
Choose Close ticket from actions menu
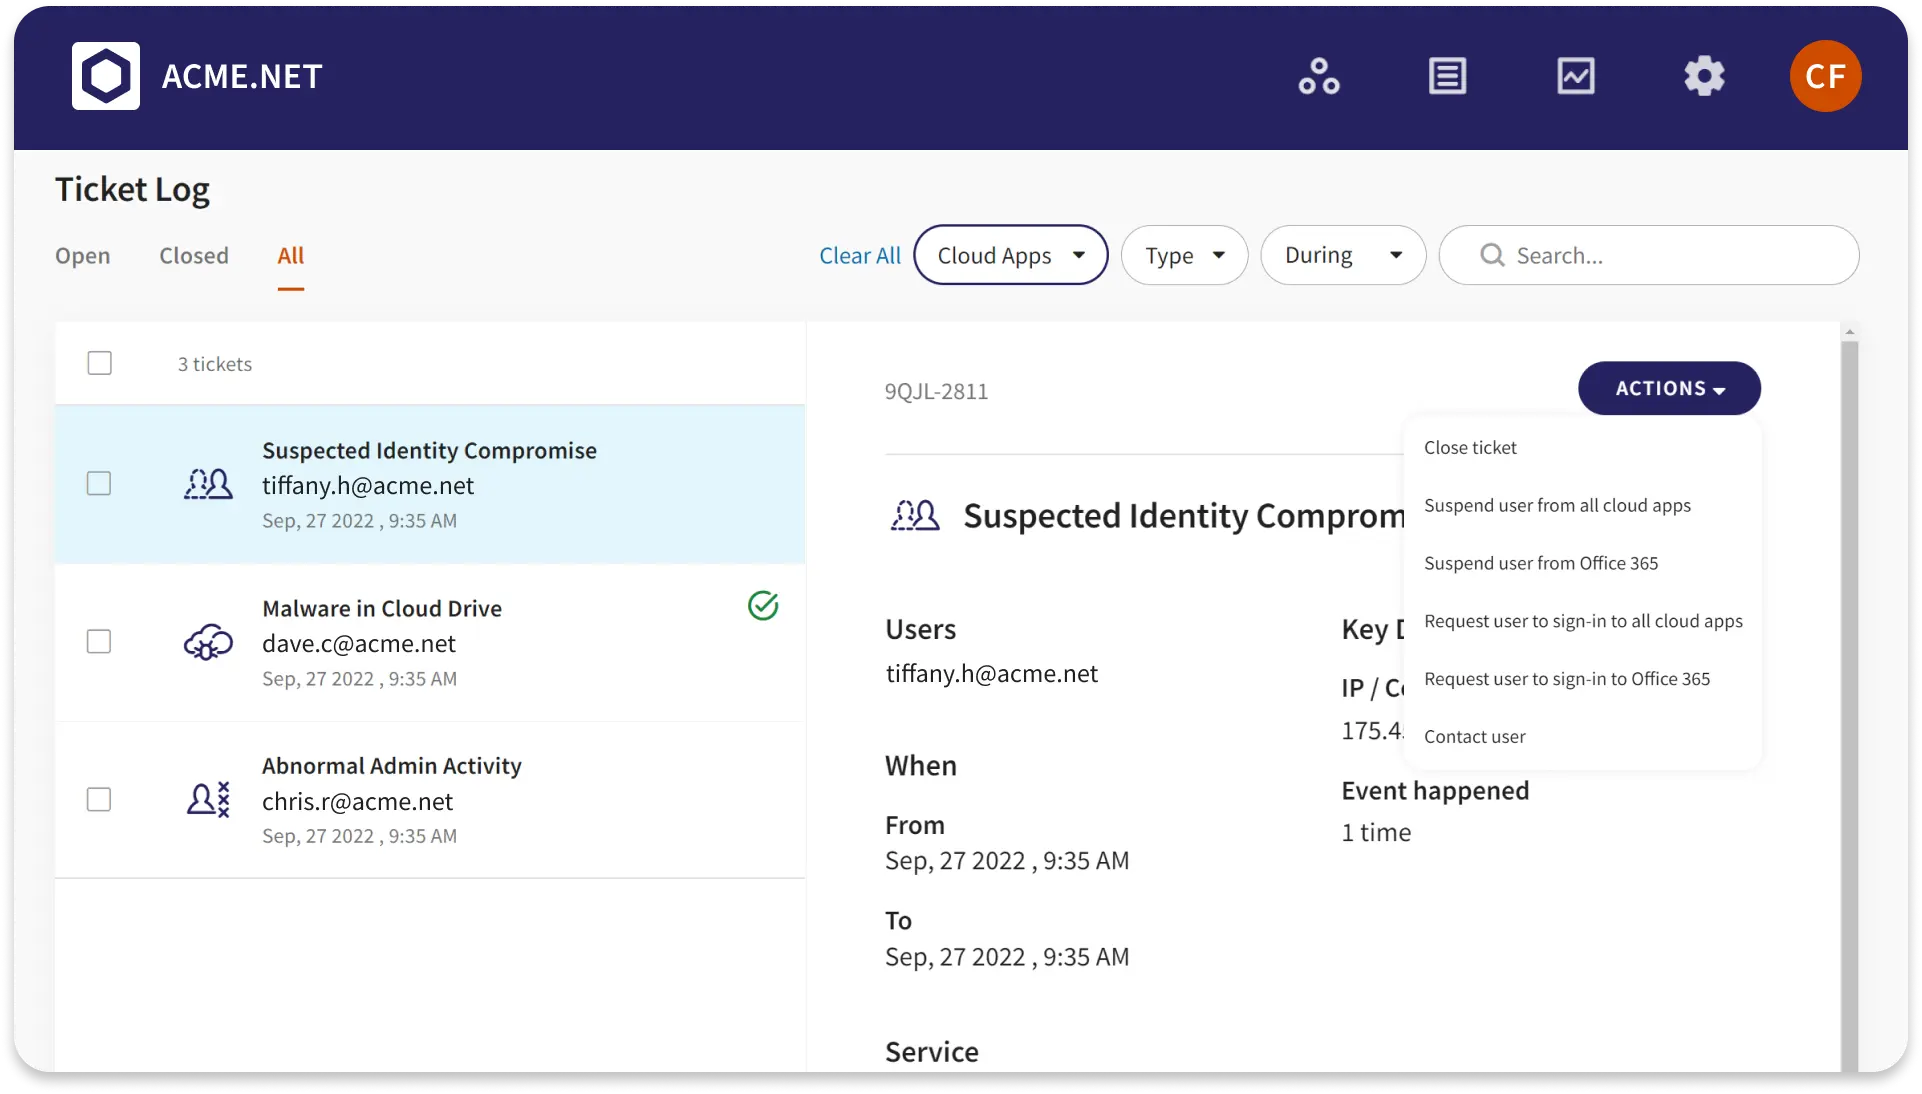pyautogui.click(x=1470, y=447)
